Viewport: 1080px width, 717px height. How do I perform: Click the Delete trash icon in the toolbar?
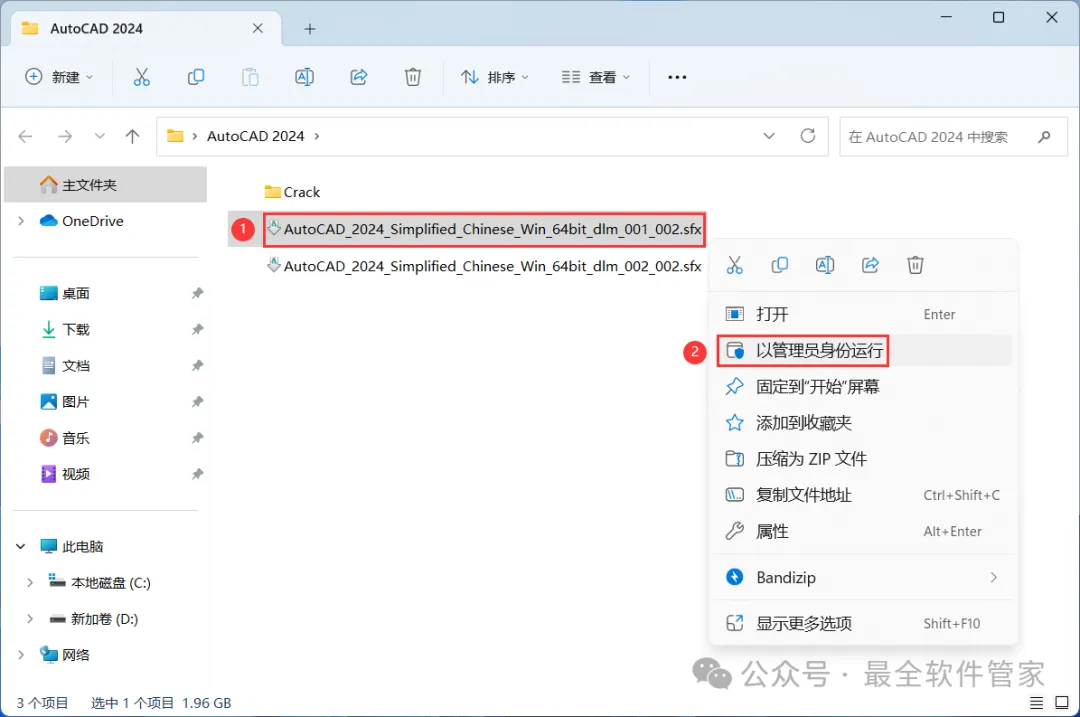(413, 77)
